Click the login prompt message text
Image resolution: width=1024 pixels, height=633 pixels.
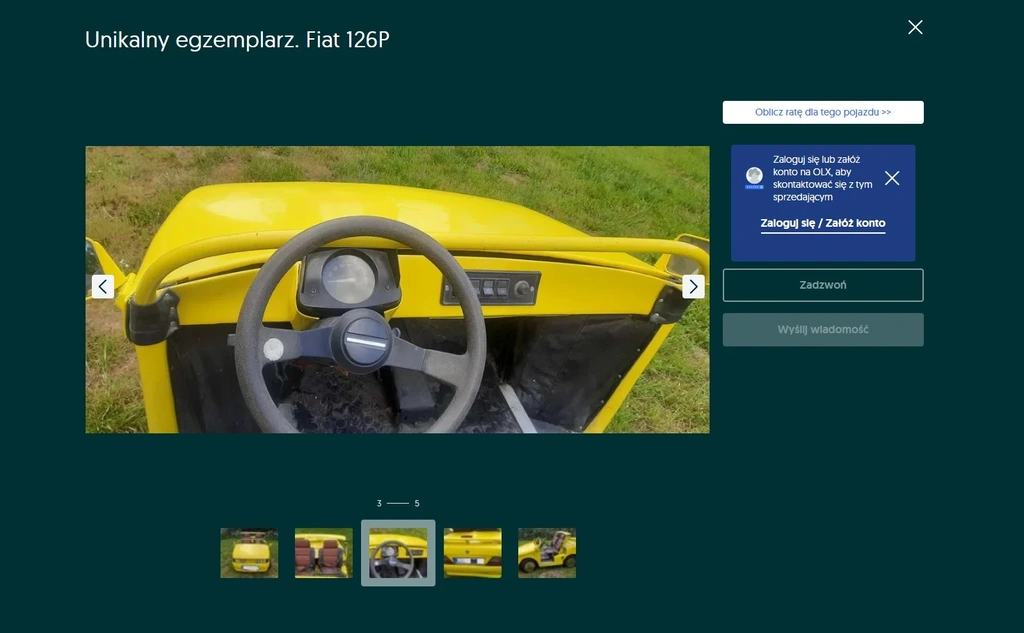click(822, 178)
